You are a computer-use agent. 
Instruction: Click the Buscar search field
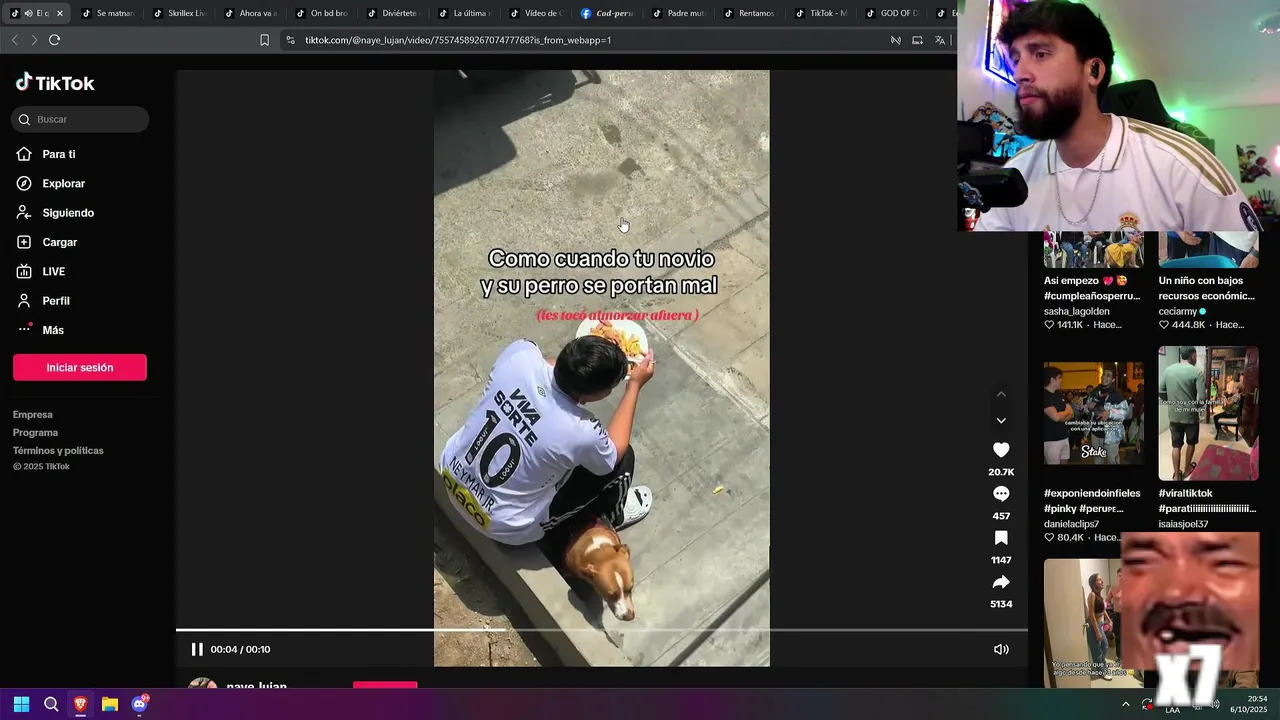pyautogui.click(x=80, y=119)
